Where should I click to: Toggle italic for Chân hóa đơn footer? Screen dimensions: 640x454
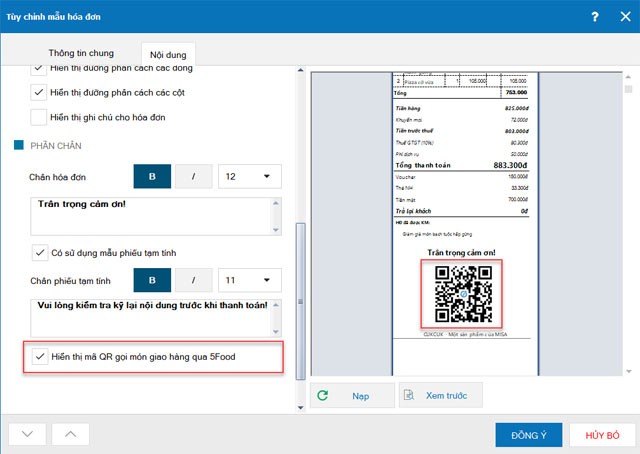193,177
